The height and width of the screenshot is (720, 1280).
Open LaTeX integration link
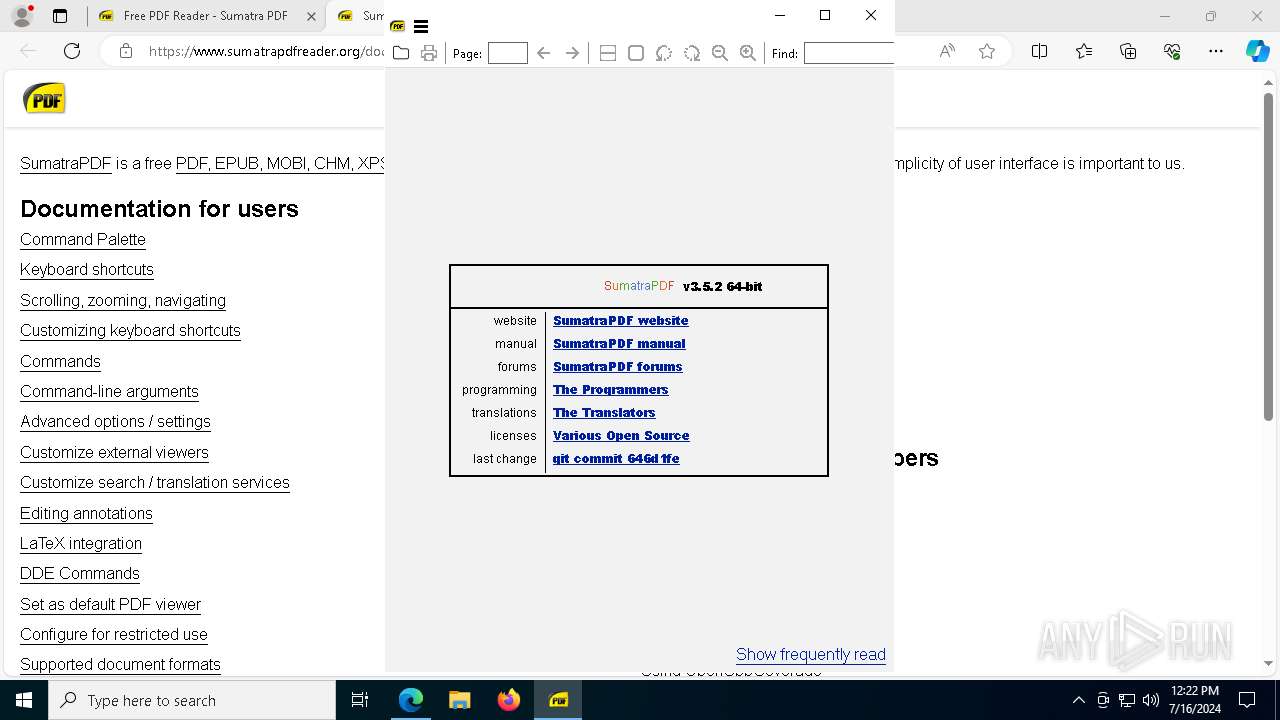coord(81,543)
